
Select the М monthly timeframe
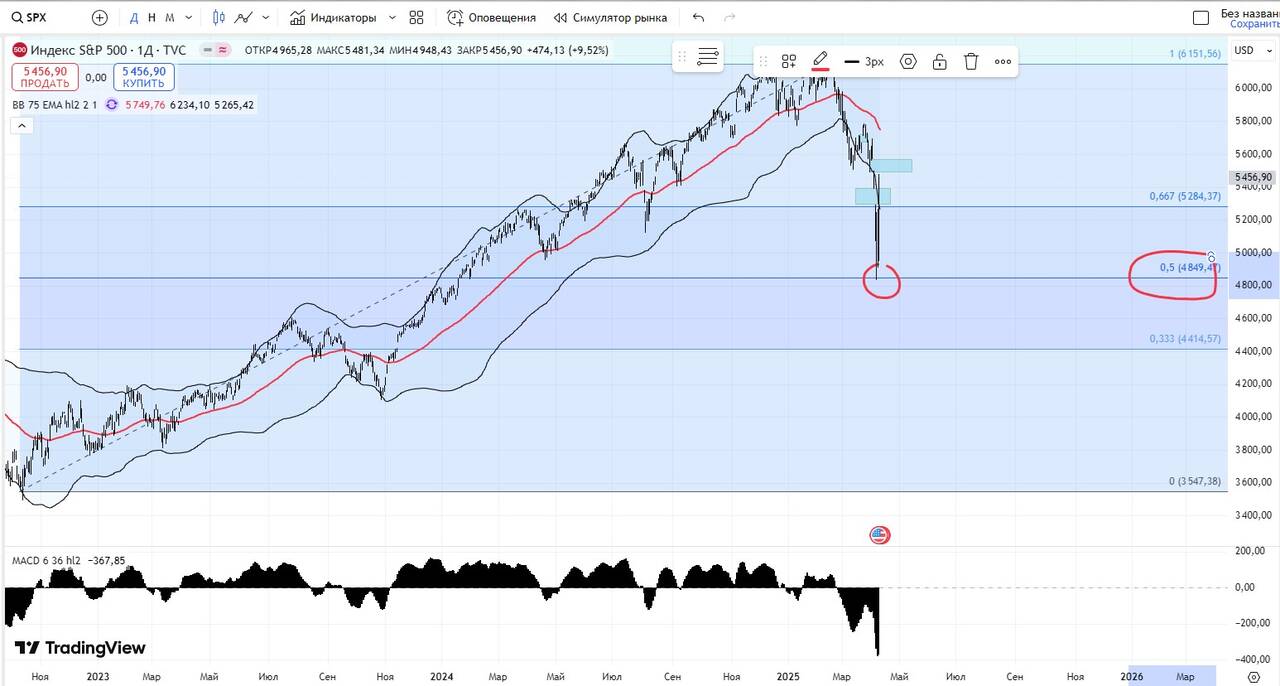(169, 17)
